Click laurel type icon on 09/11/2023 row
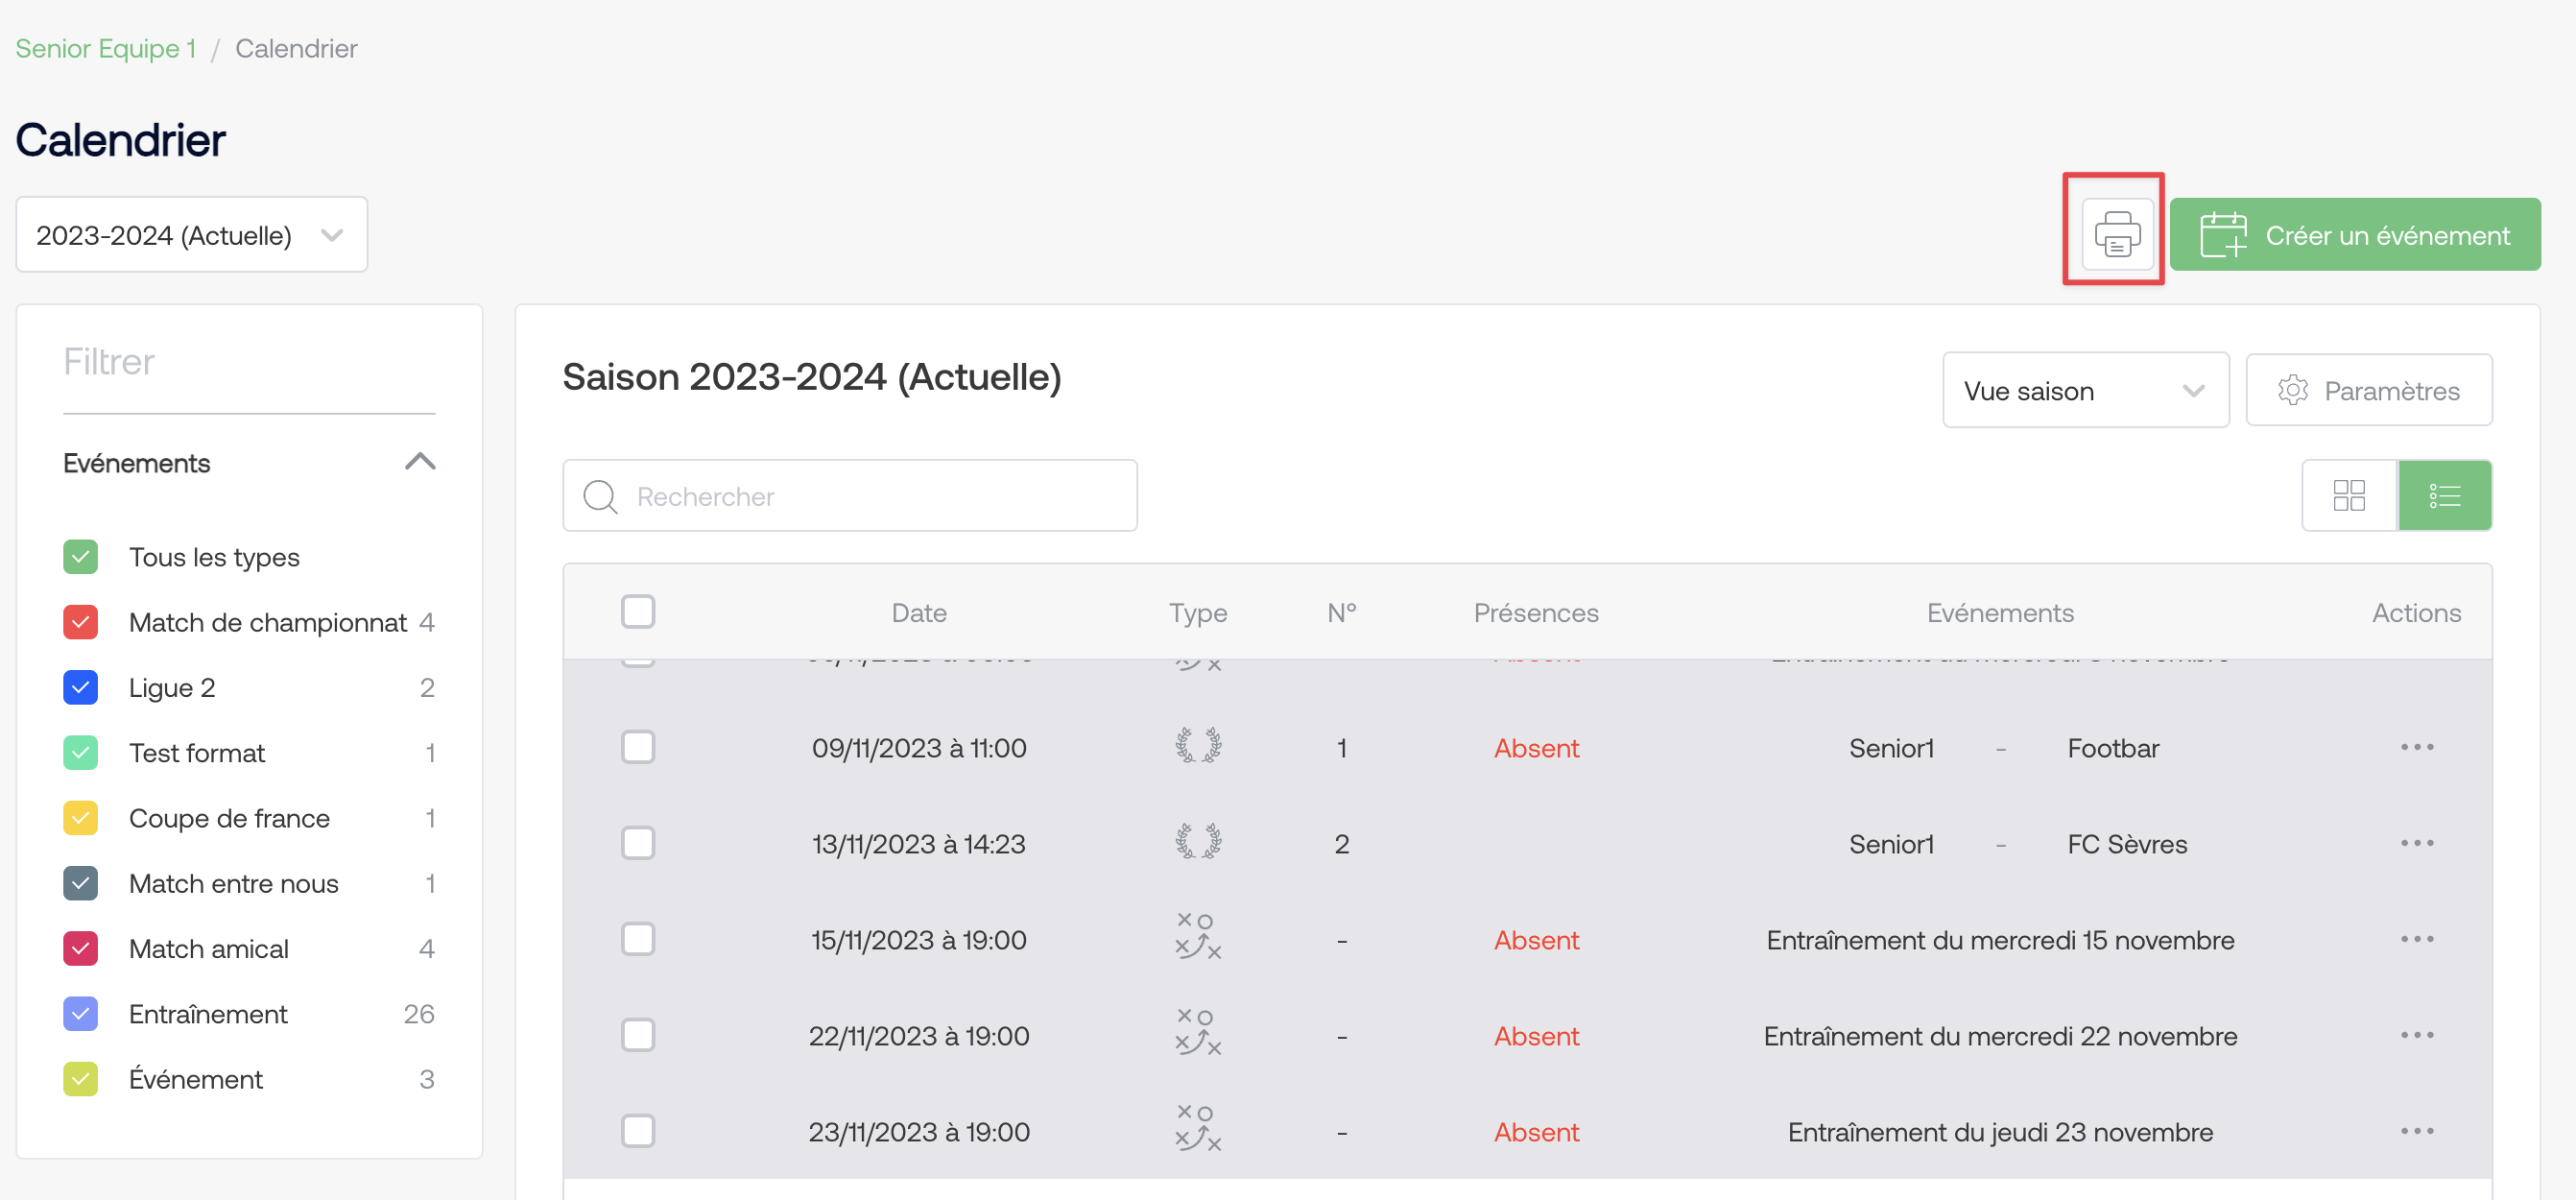The width and height of the screenshot is (2576, 1200). pos(1197,746)
